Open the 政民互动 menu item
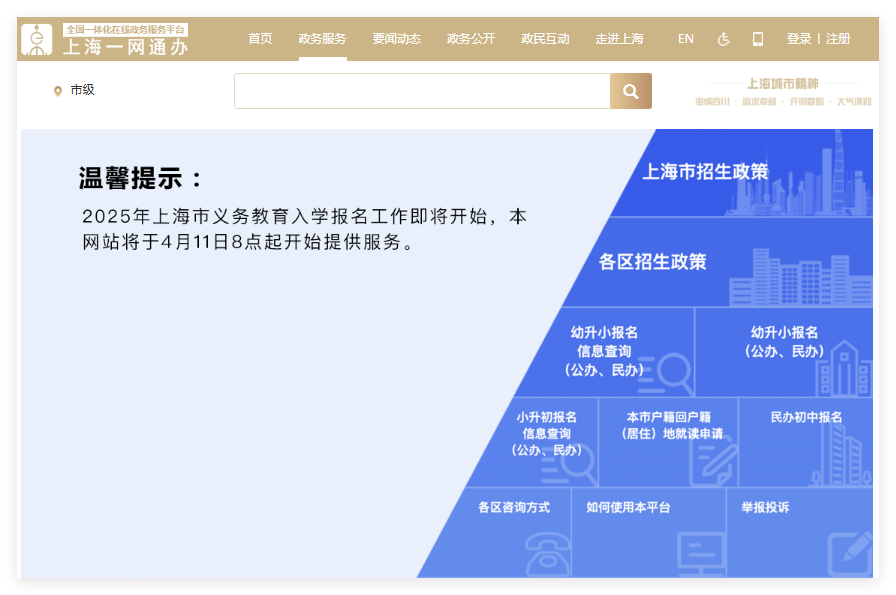 point(545,39)
